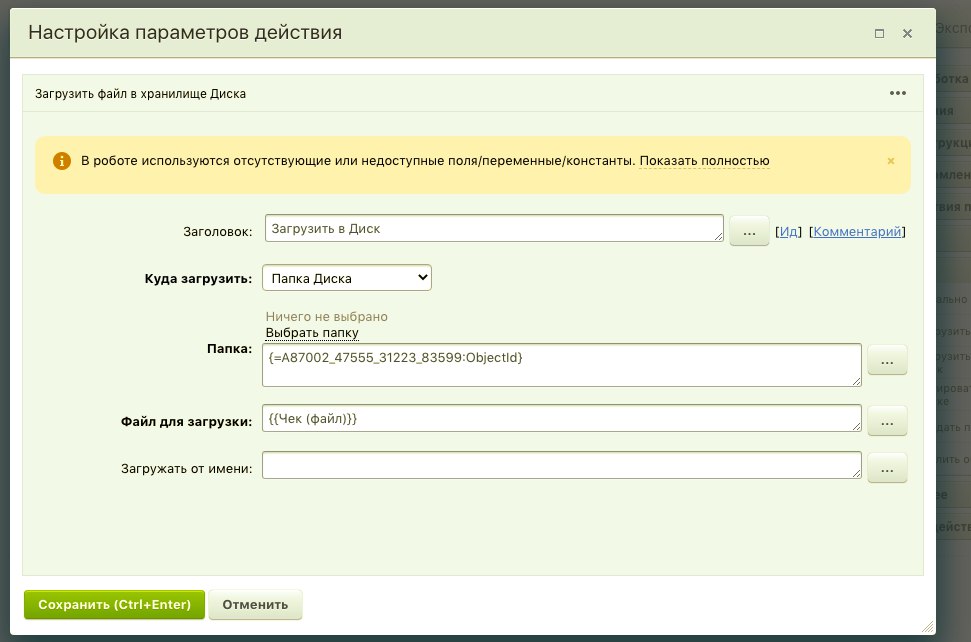The width and height of the screenshot is (971, 642).
Task: Click the 'Папка' expression text area
Action: click(x=561, y=364)
